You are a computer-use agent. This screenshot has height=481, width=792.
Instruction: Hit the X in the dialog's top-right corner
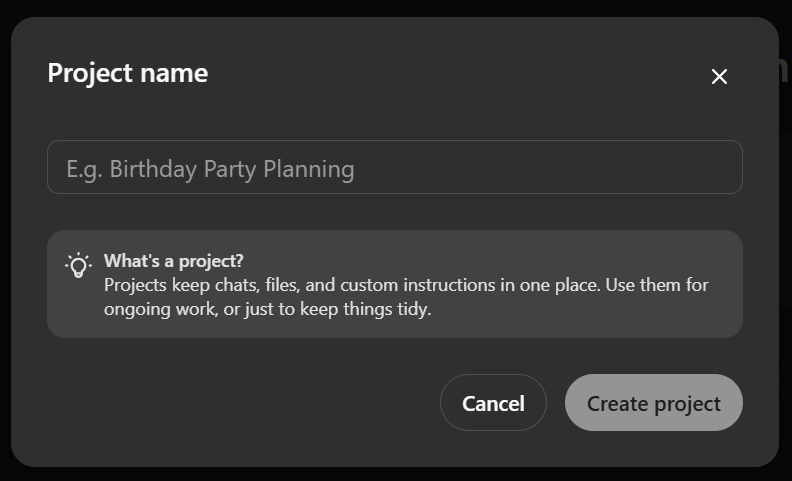[719, 77]
